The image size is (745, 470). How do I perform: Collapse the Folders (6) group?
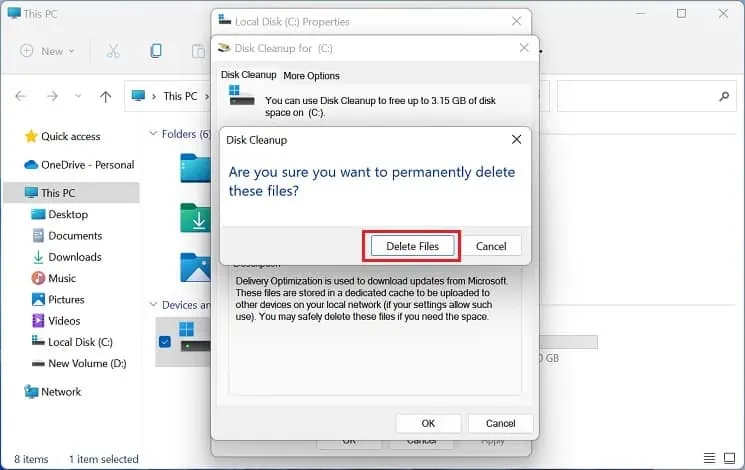(153, 134)
